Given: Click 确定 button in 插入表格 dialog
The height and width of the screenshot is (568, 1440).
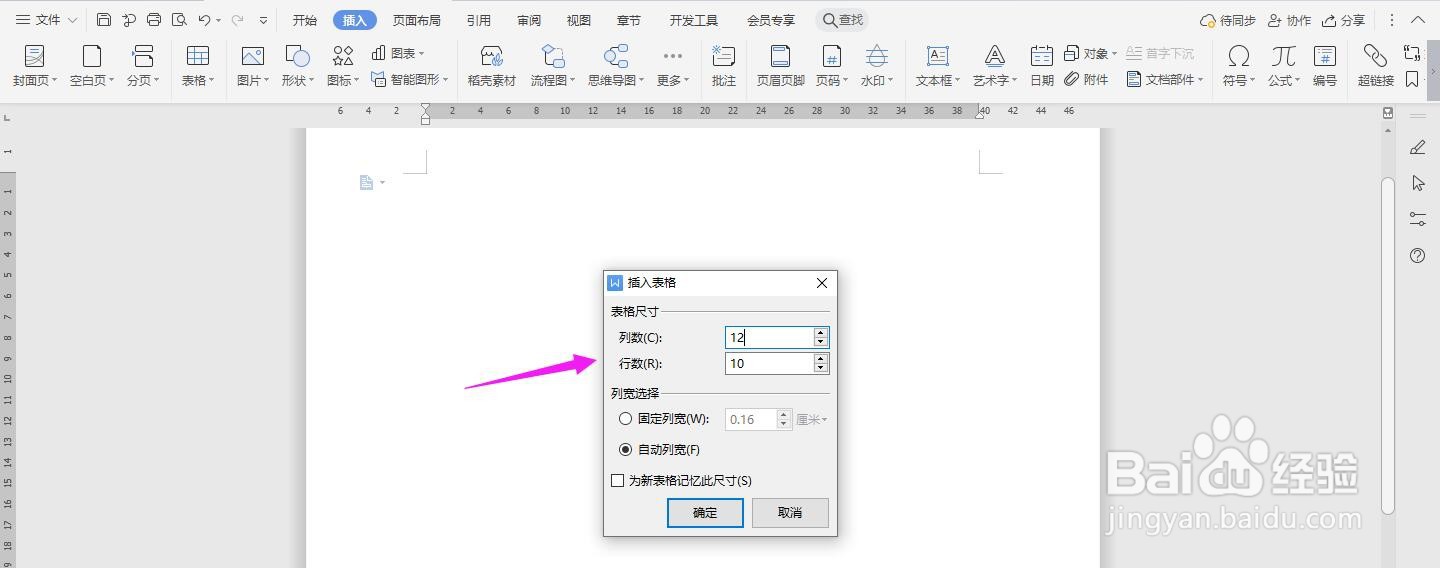Looking at the screenshot, I should (x=705, y=512).
